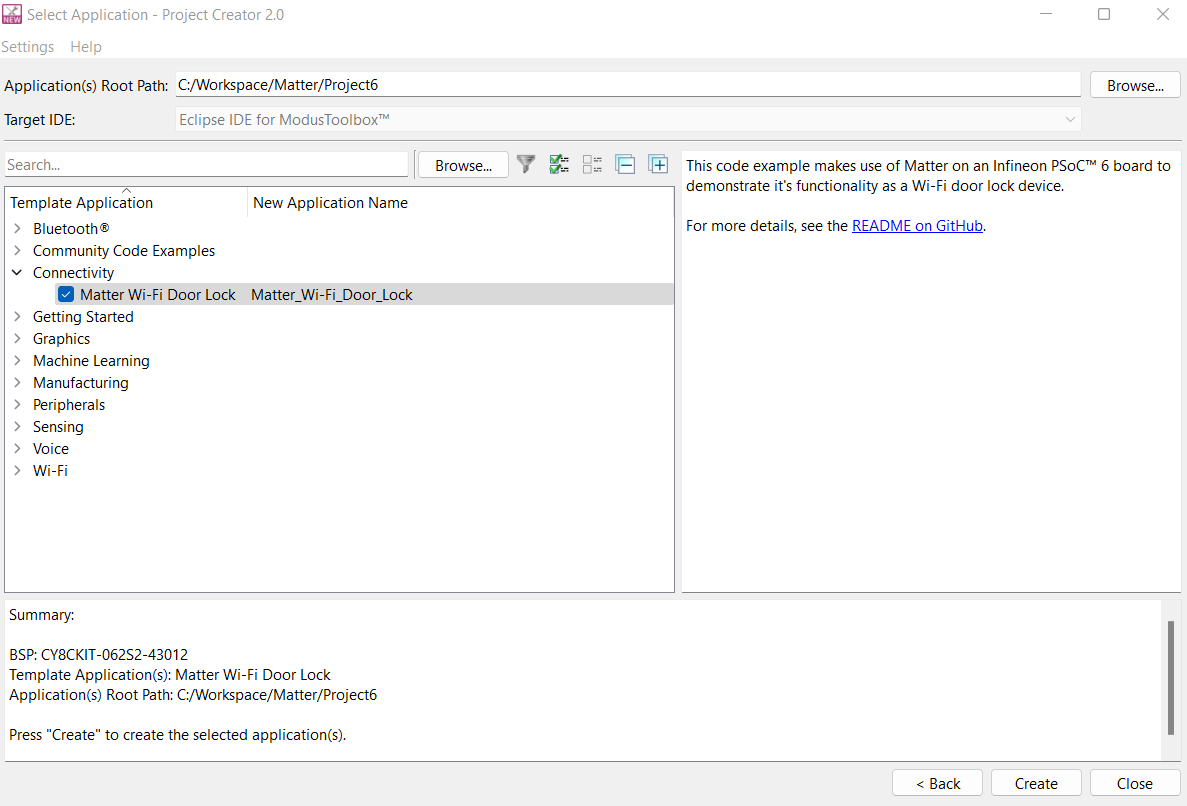
Task: Click the Project Creator app icon in the title bar
Action: tap(12, 14)
